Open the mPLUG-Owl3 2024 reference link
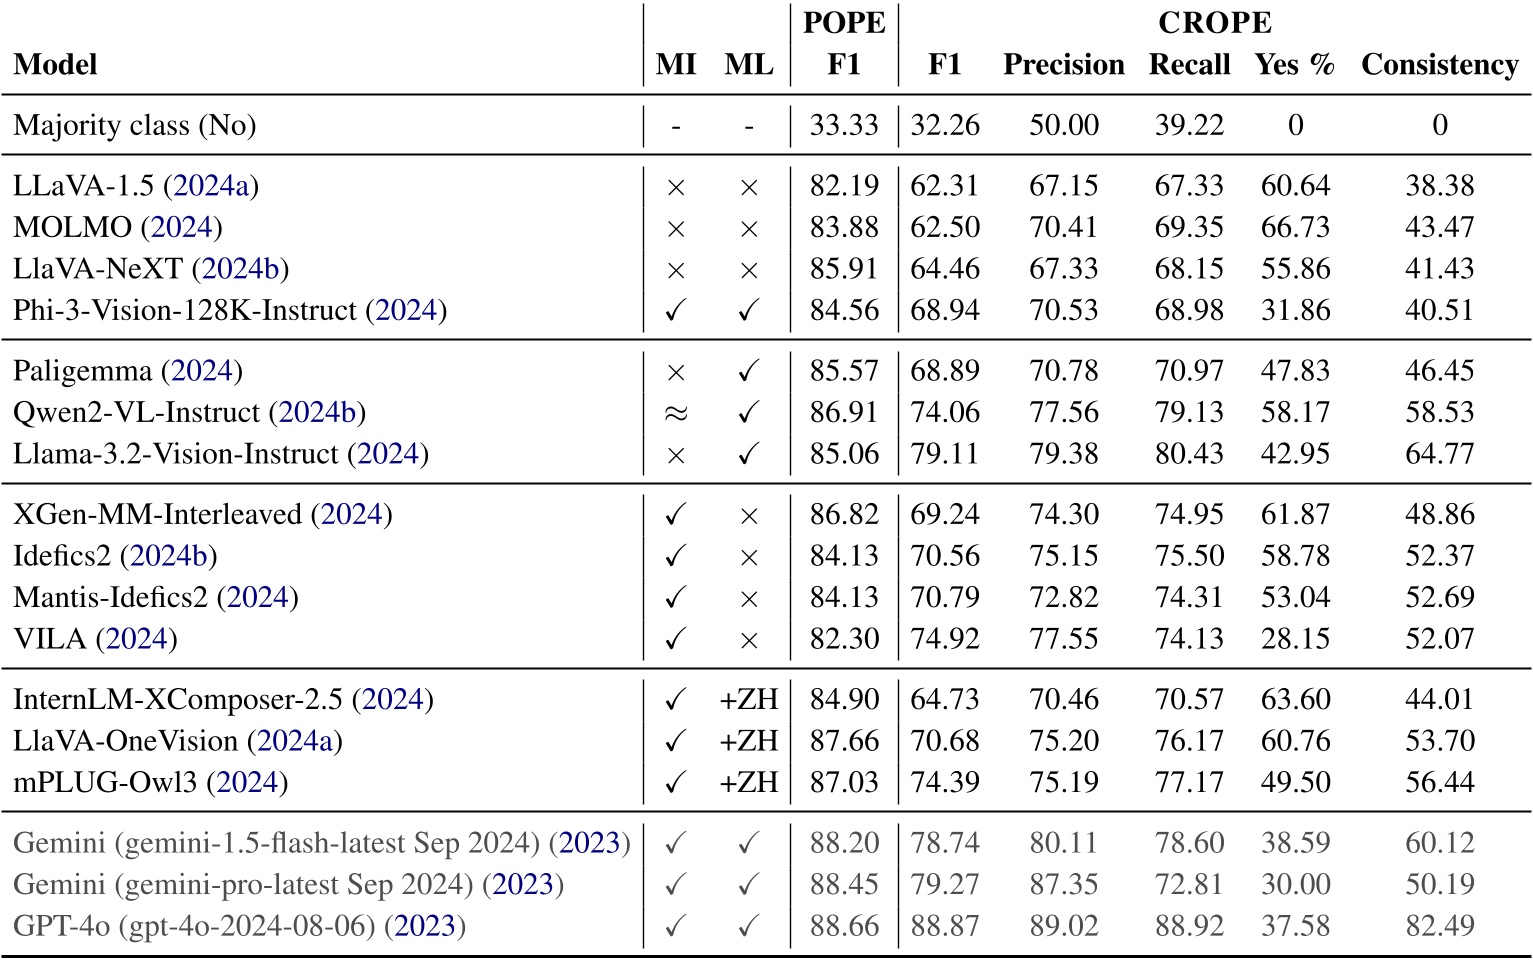 click(247, 782)
